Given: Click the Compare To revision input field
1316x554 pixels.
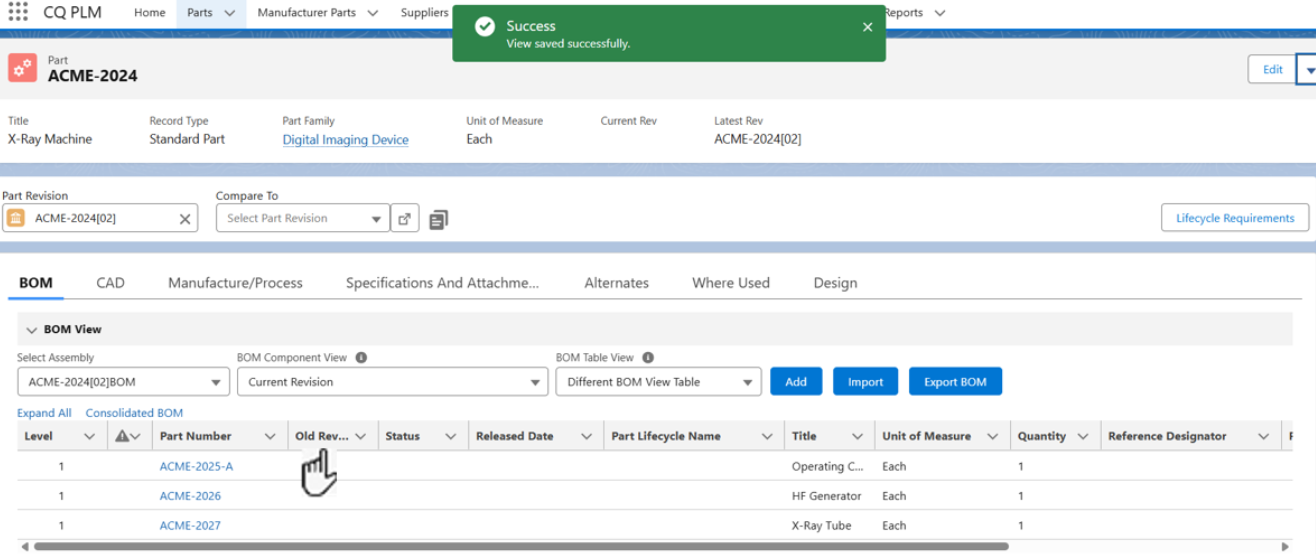Looking at the screenshot, I should click(x=295, y=219).
